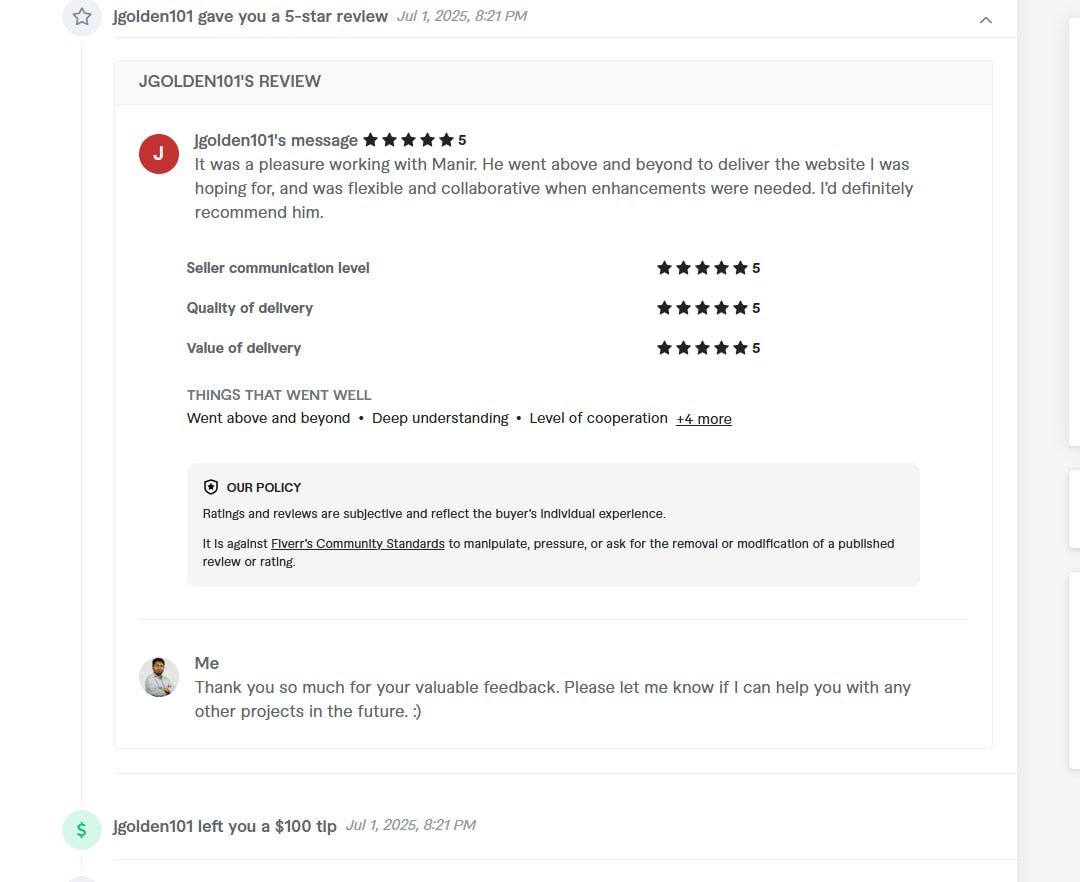Click the green dollar tip icon
1080x882 pixels.
82,830
